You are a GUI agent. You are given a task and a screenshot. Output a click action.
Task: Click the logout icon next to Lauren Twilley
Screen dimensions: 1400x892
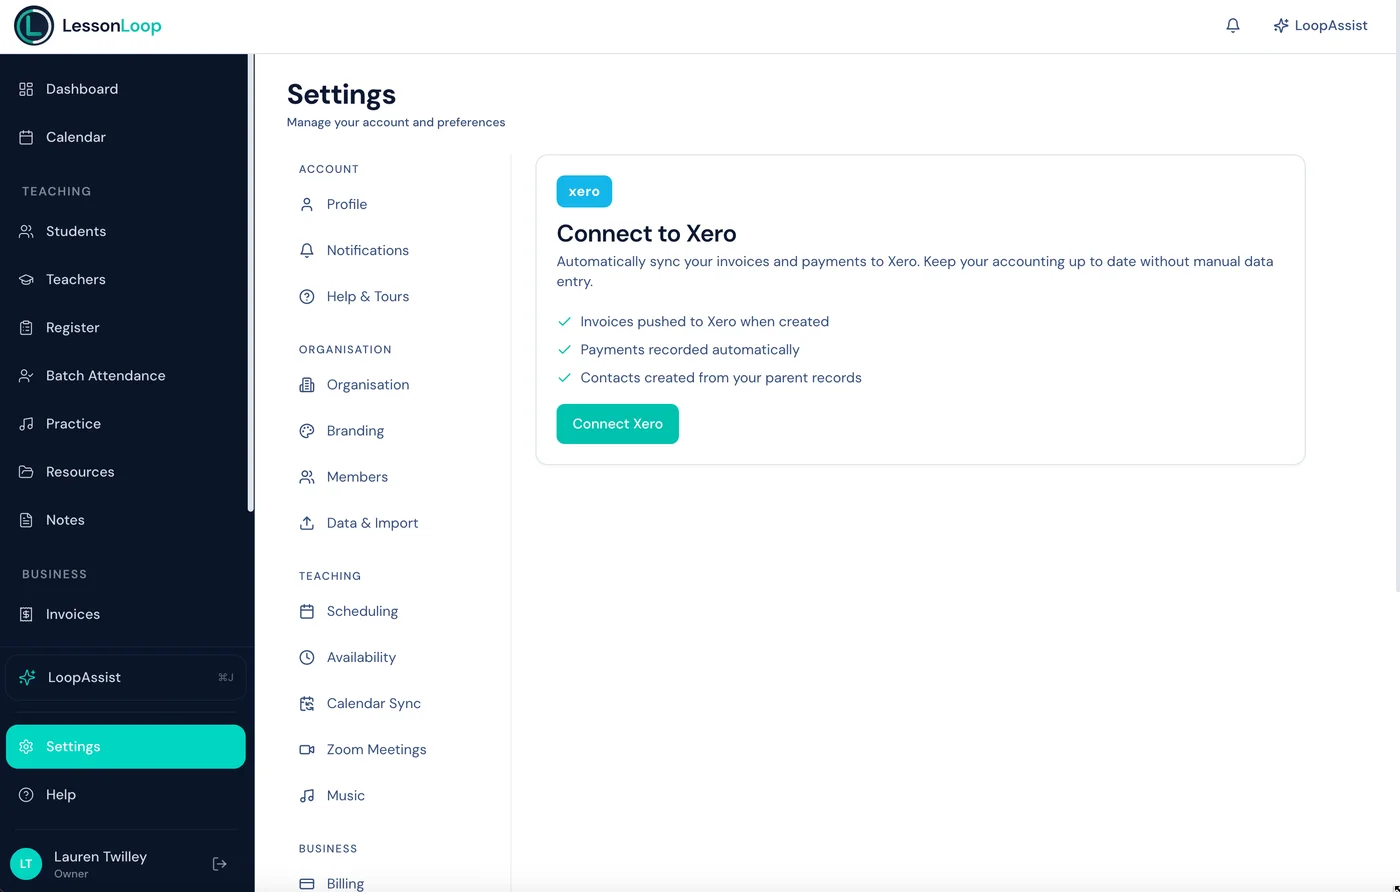pos(219,863)
